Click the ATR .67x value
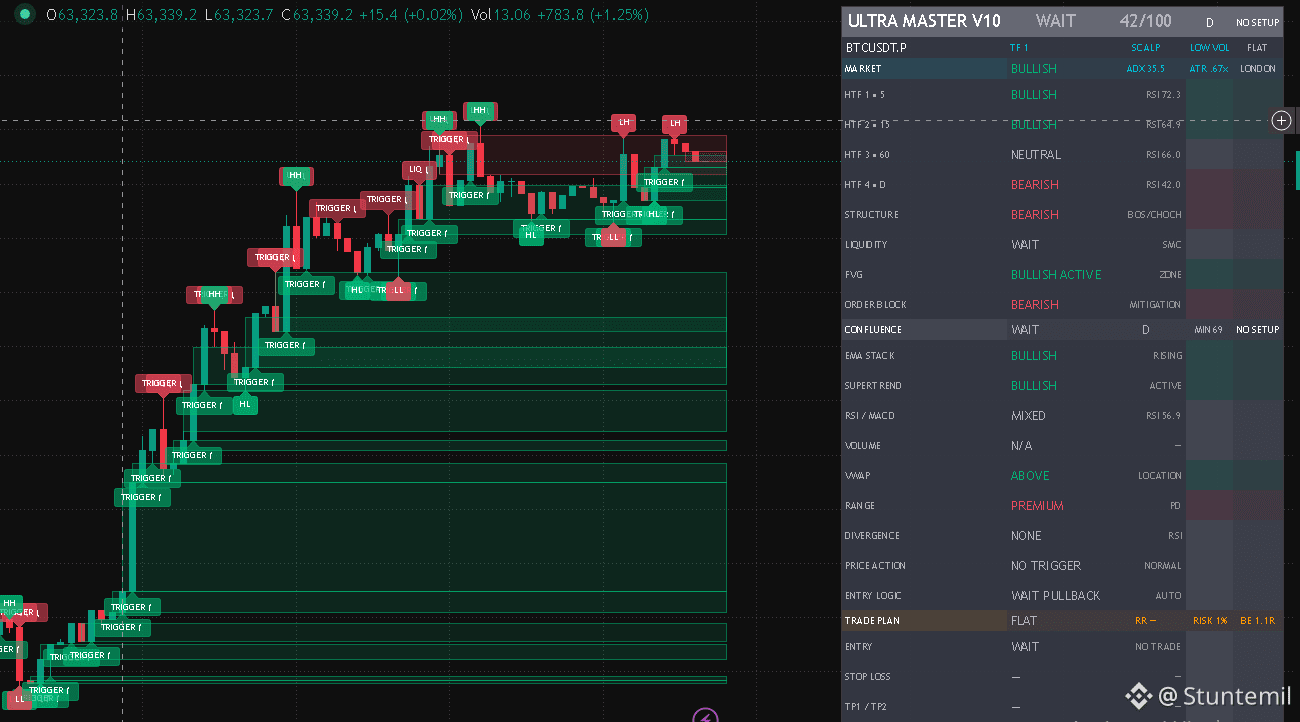Viewport: 1300px width, 722px height. point(1209,69)
